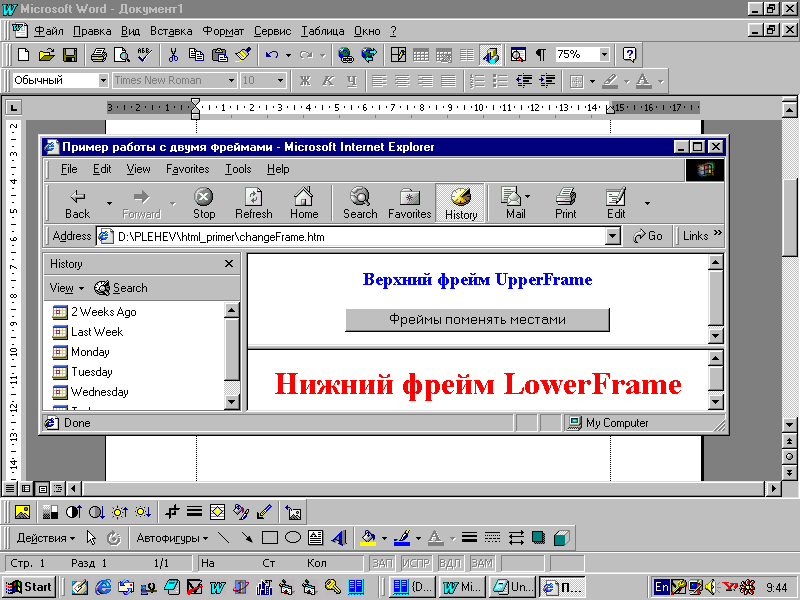Select the Rectangle drawing tool
The image size is (800, 600).
(269, 538)
